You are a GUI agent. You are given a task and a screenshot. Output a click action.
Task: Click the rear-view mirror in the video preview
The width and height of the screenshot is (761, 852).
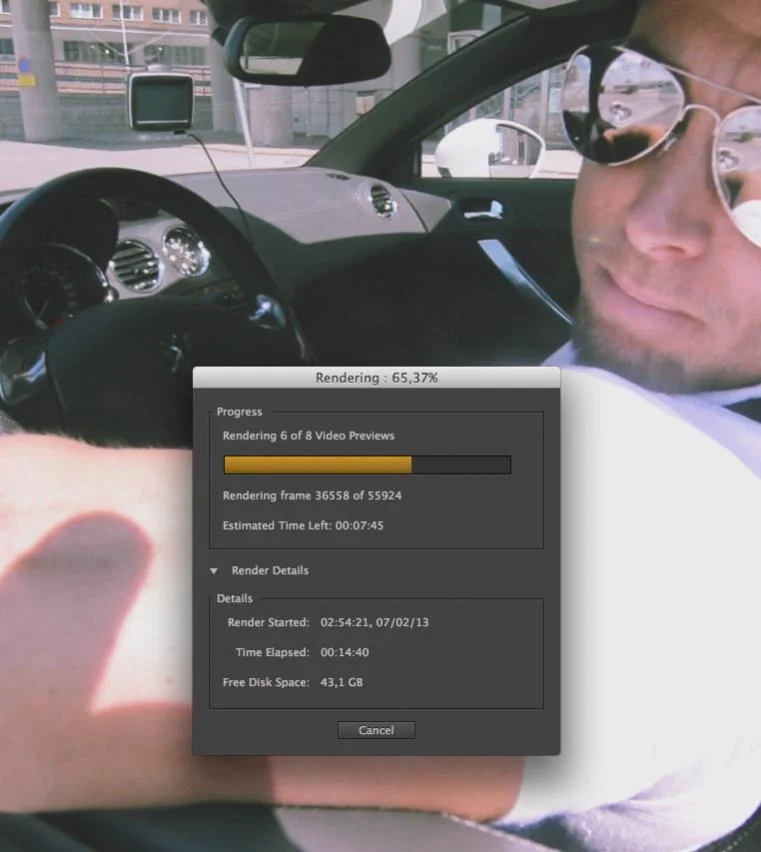pyautogui.click(x=307, y=50)
